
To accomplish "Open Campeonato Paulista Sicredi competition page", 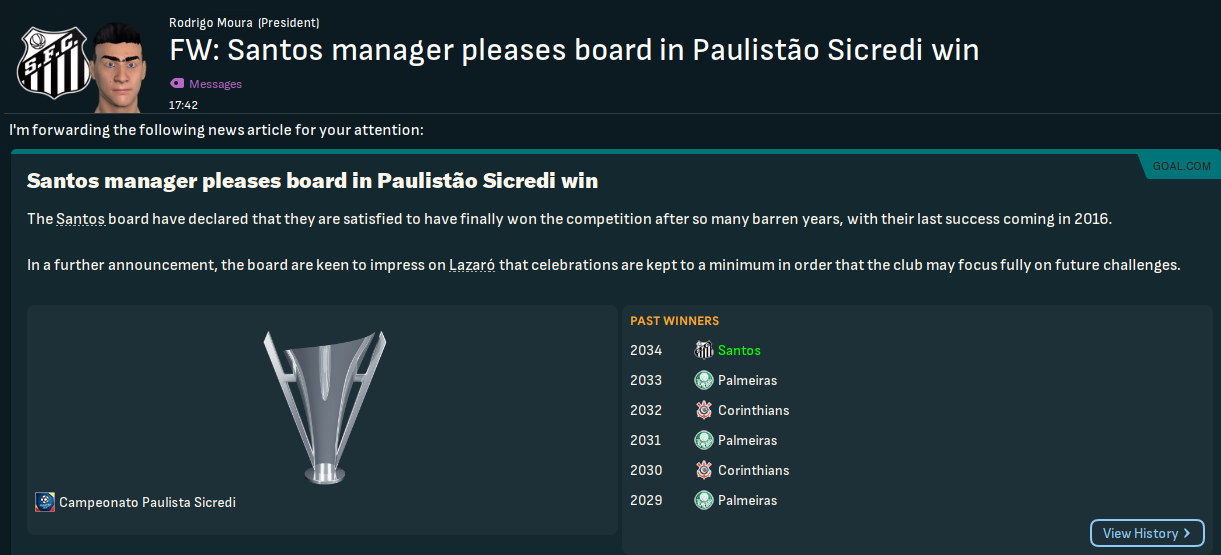I will pyautogui.click(x=147, y=502).
